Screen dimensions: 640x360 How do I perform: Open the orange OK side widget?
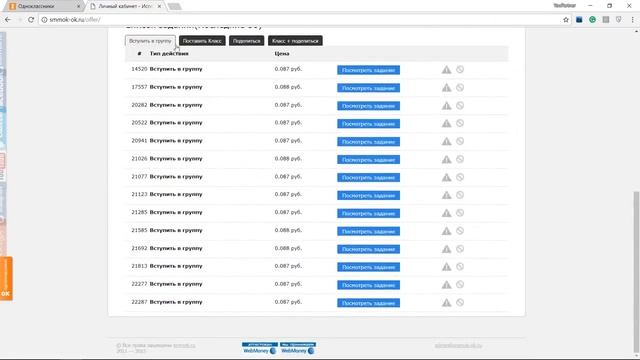tap(6, 278)
